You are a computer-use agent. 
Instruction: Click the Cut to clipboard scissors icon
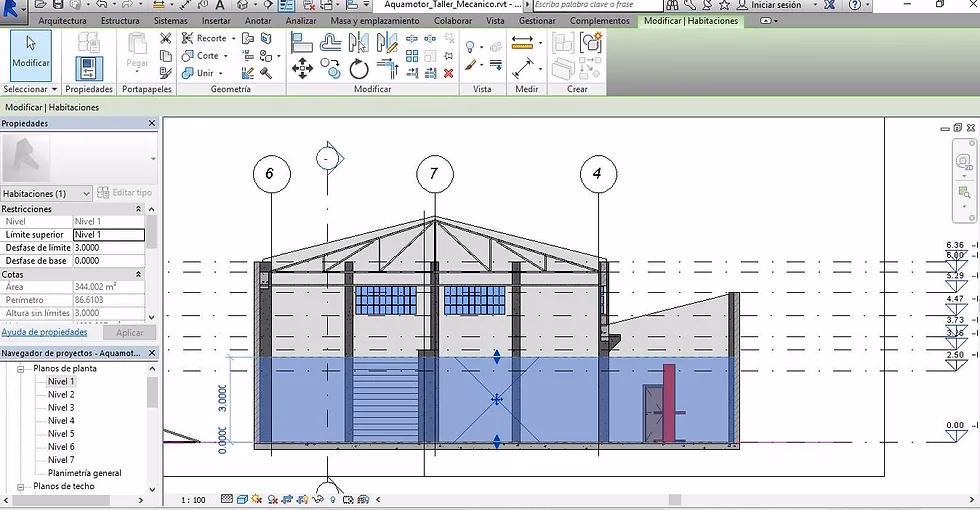click(x=166, y=39)
